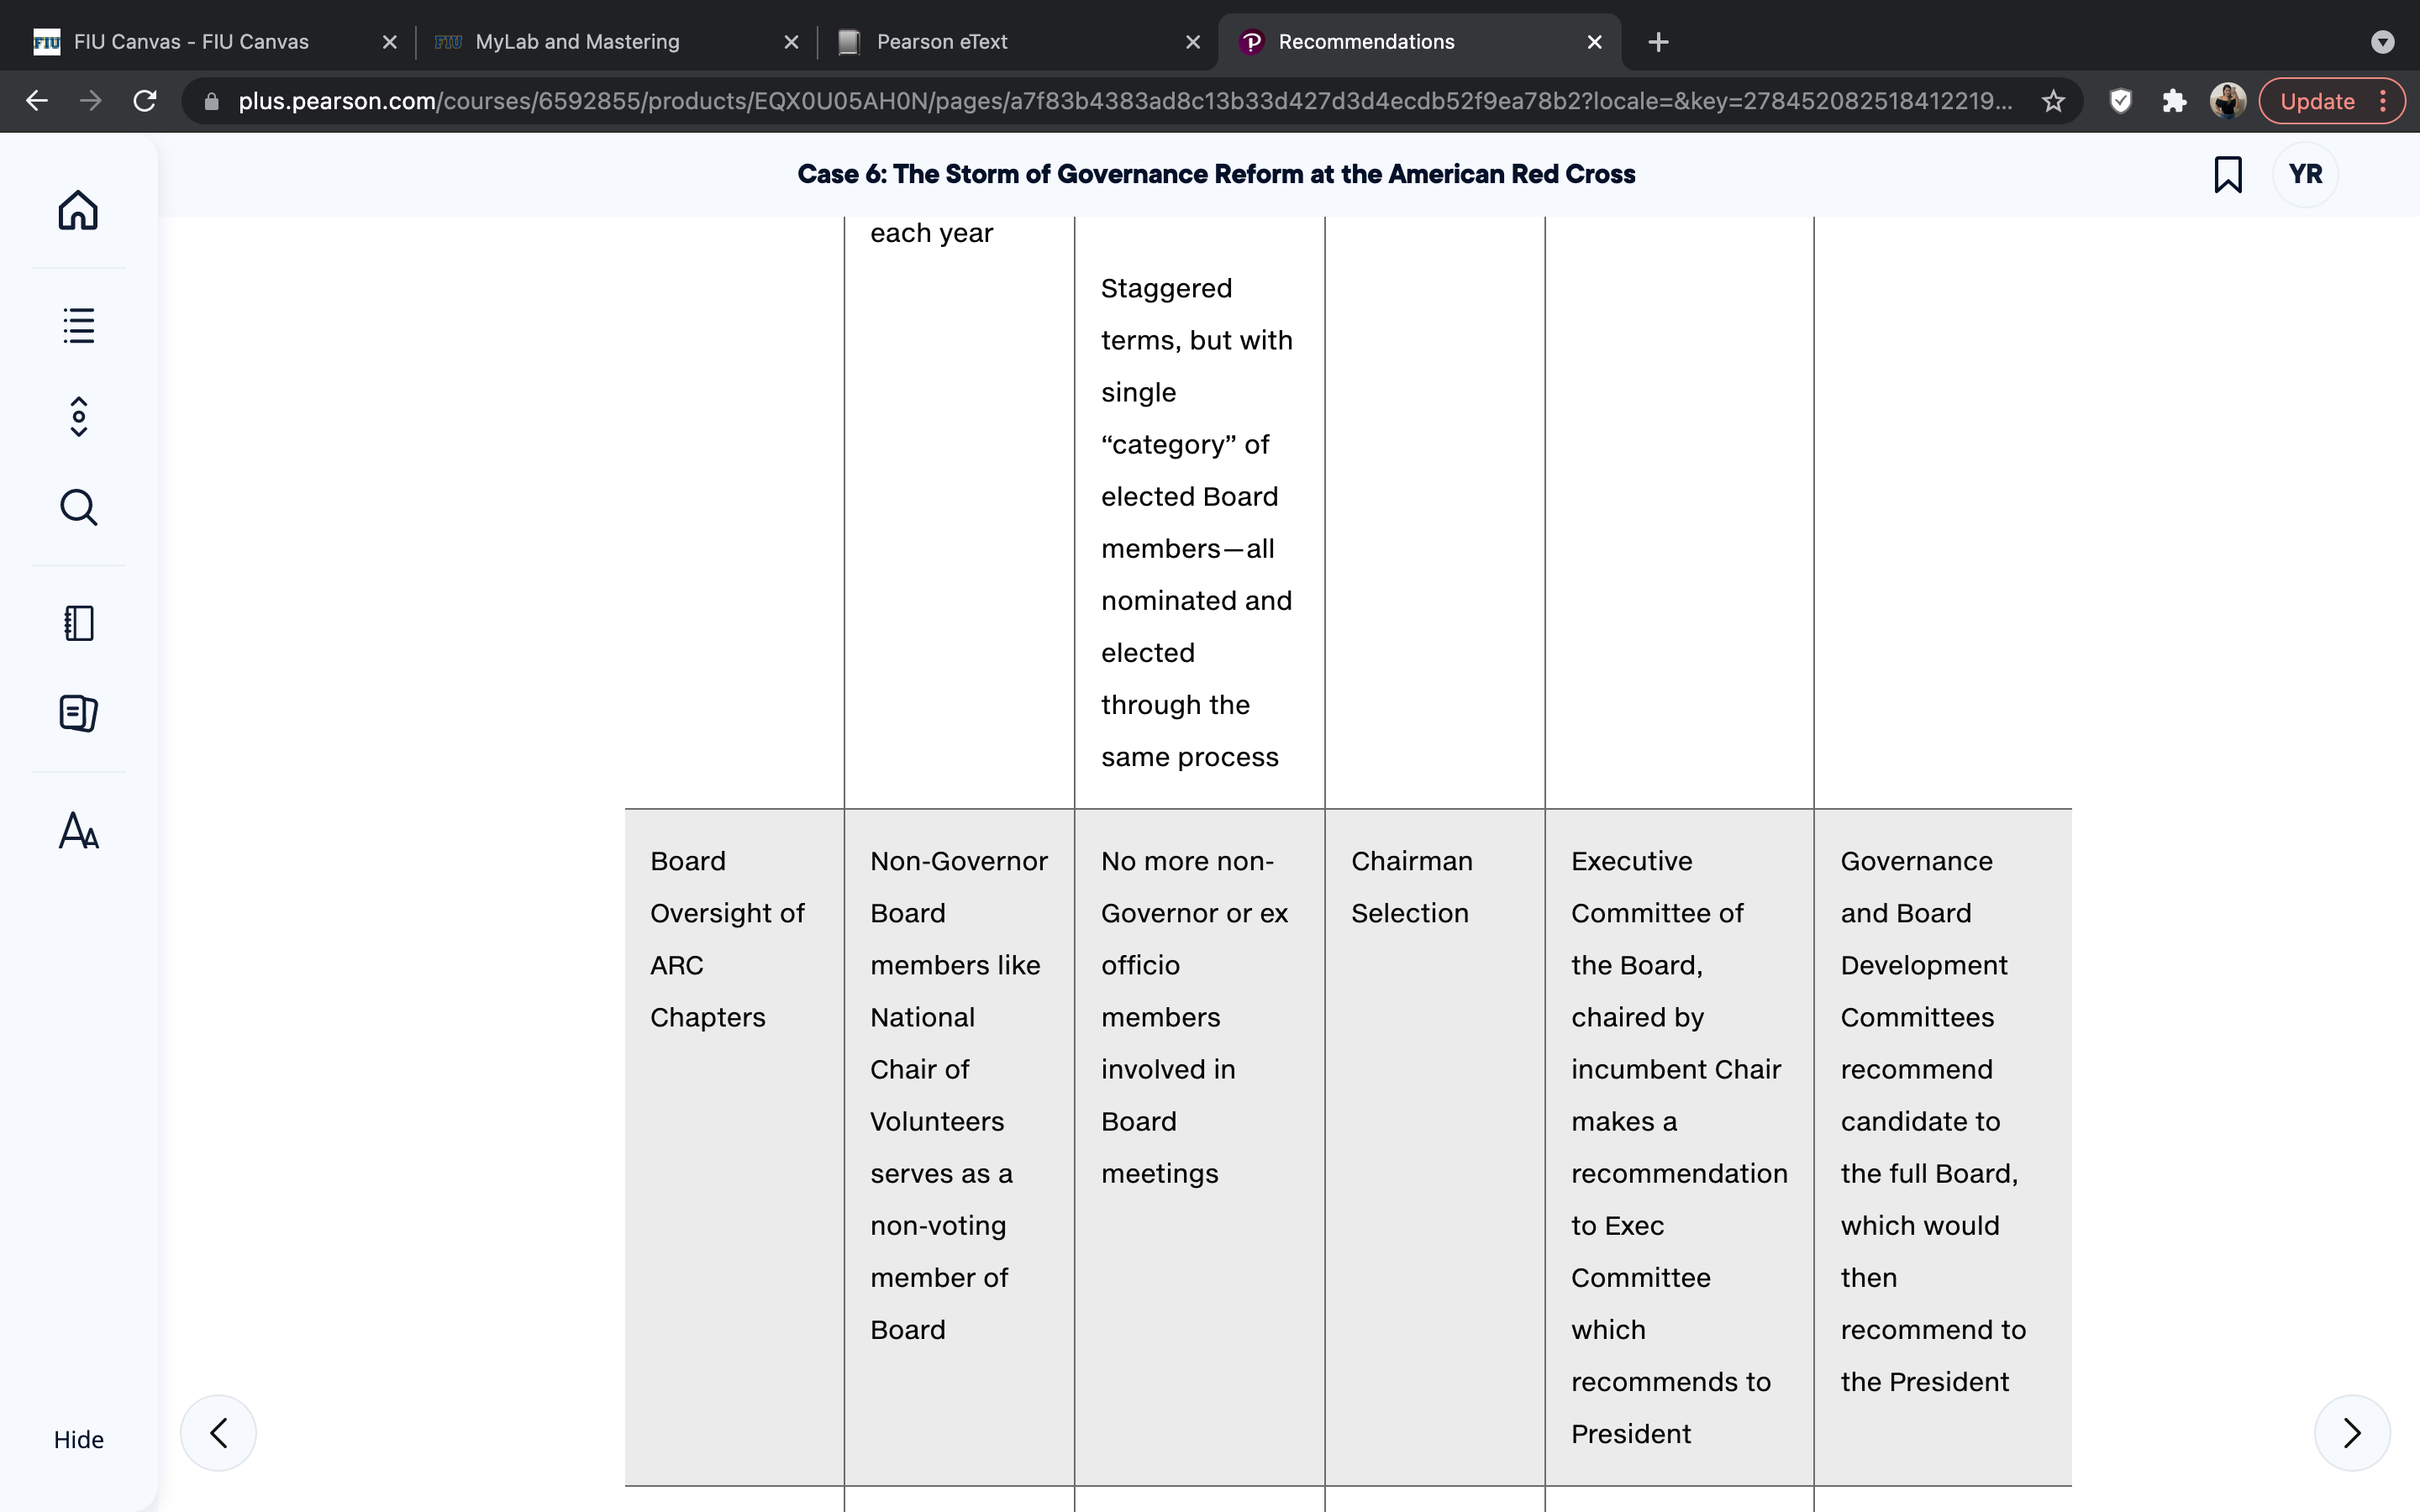
Task: Open the browser extensions puzzle icon
Action: (x=2174, y=101)
